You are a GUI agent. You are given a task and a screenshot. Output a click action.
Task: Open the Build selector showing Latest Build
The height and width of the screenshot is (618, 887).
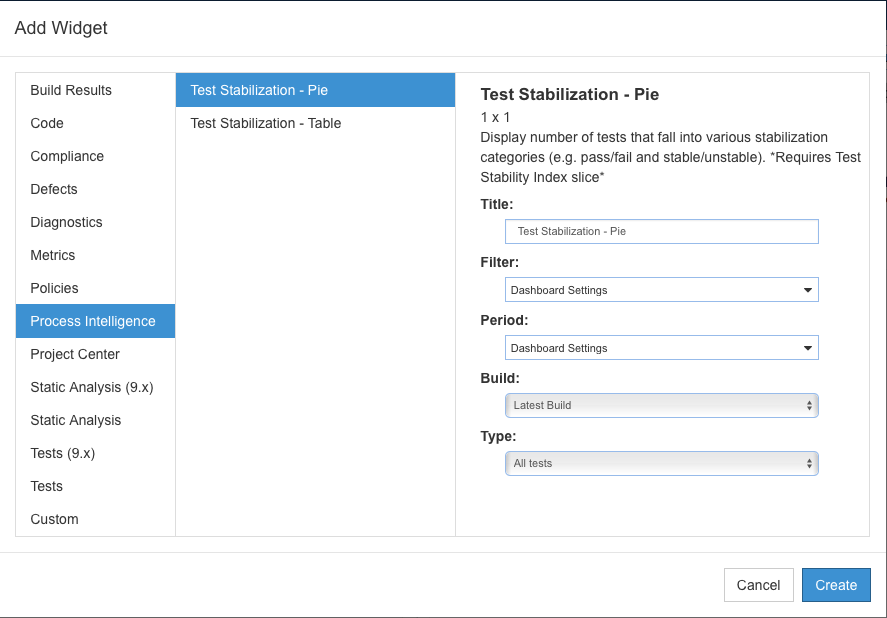click(x=661, y=406)
